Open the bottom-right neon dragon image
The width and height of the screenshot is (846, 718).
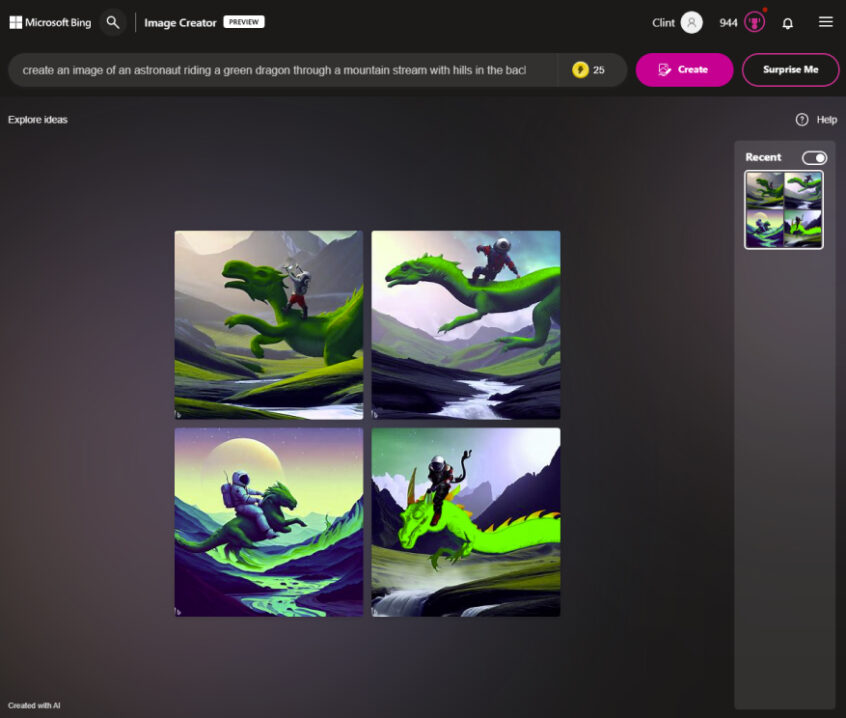[465, 521]
